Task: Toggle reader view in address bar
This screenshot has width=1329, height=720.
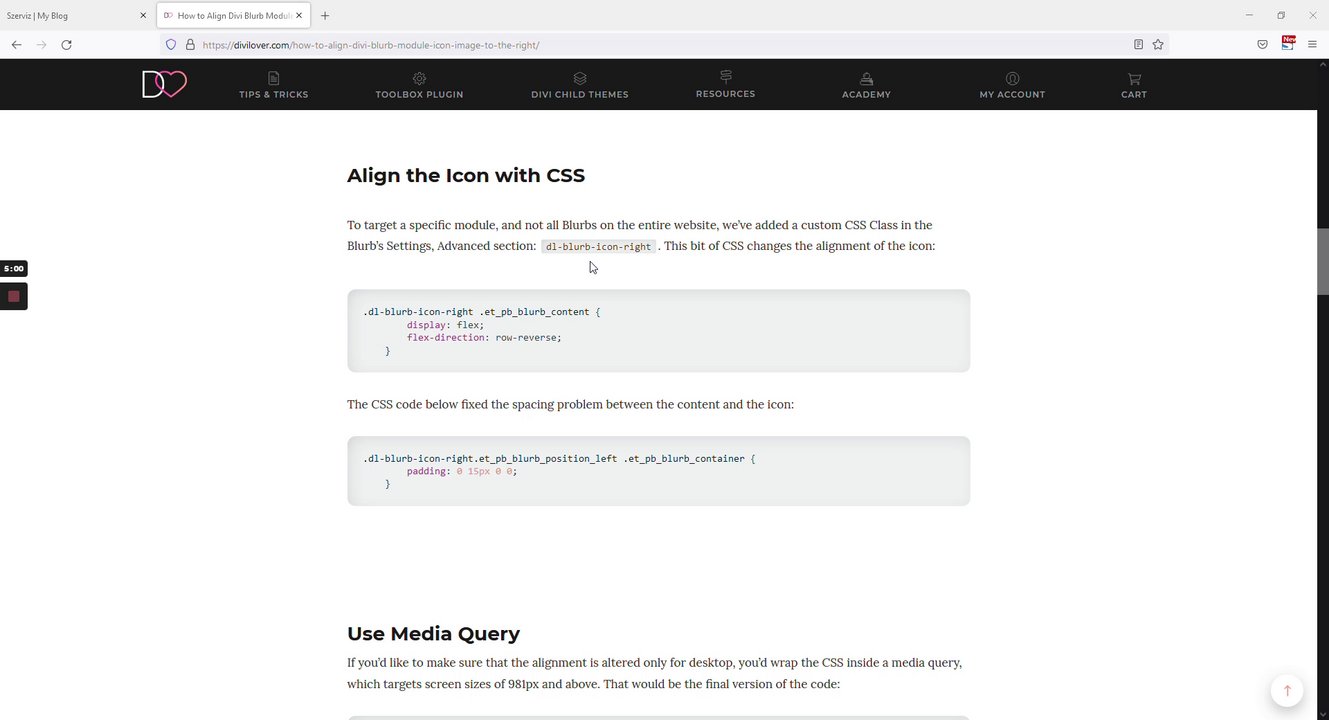Action: [1138, 45]
